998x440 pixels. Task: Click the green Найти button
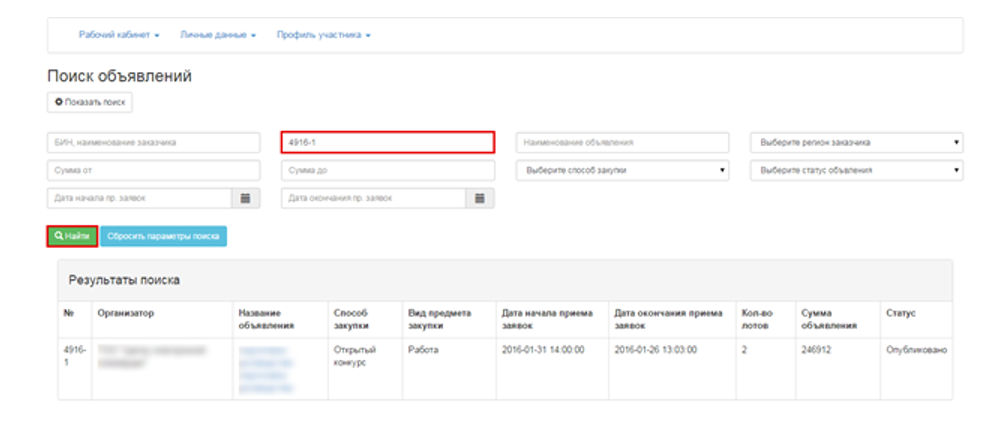click(72, 236)
